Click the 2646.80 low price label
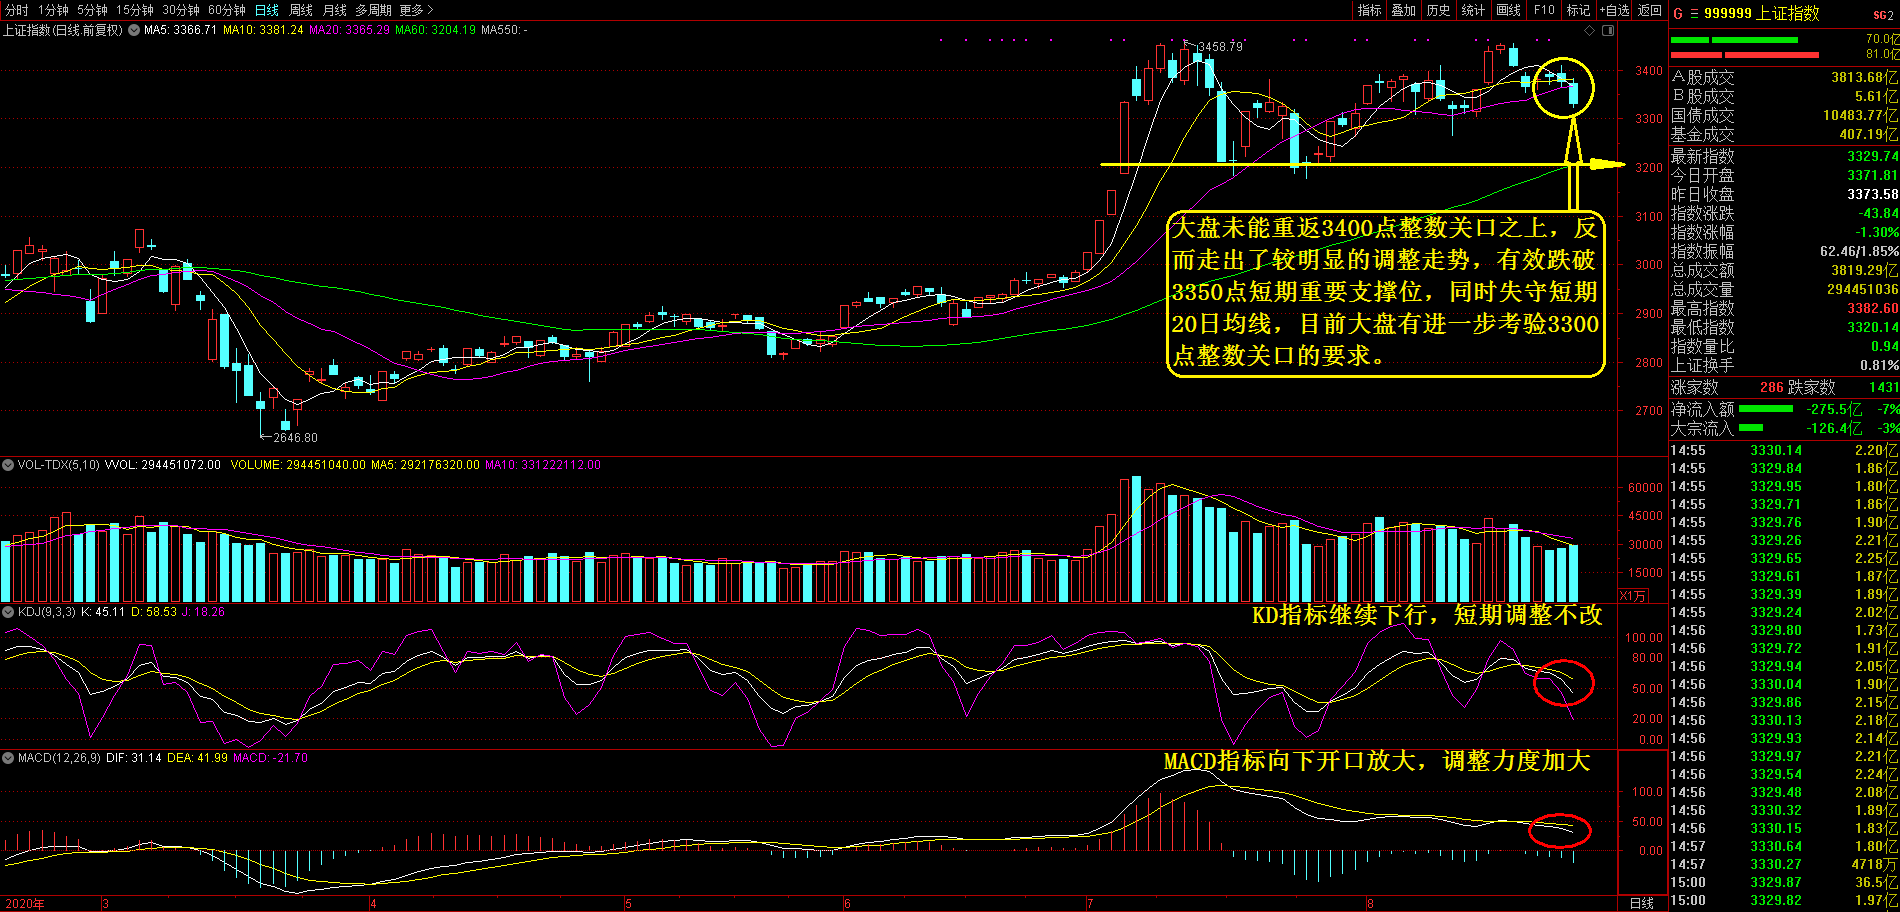 (x=295, y=438)
